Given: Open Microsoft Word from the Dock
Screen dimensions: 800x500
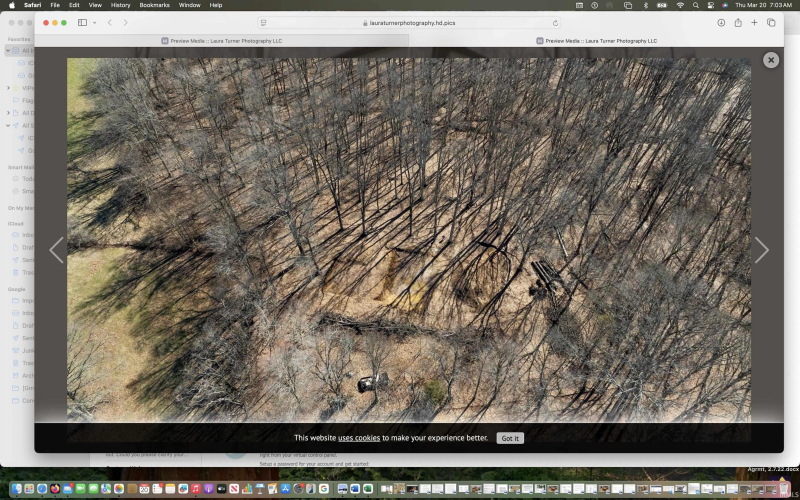Looking at the screenshot, I should tap(355, 489).
